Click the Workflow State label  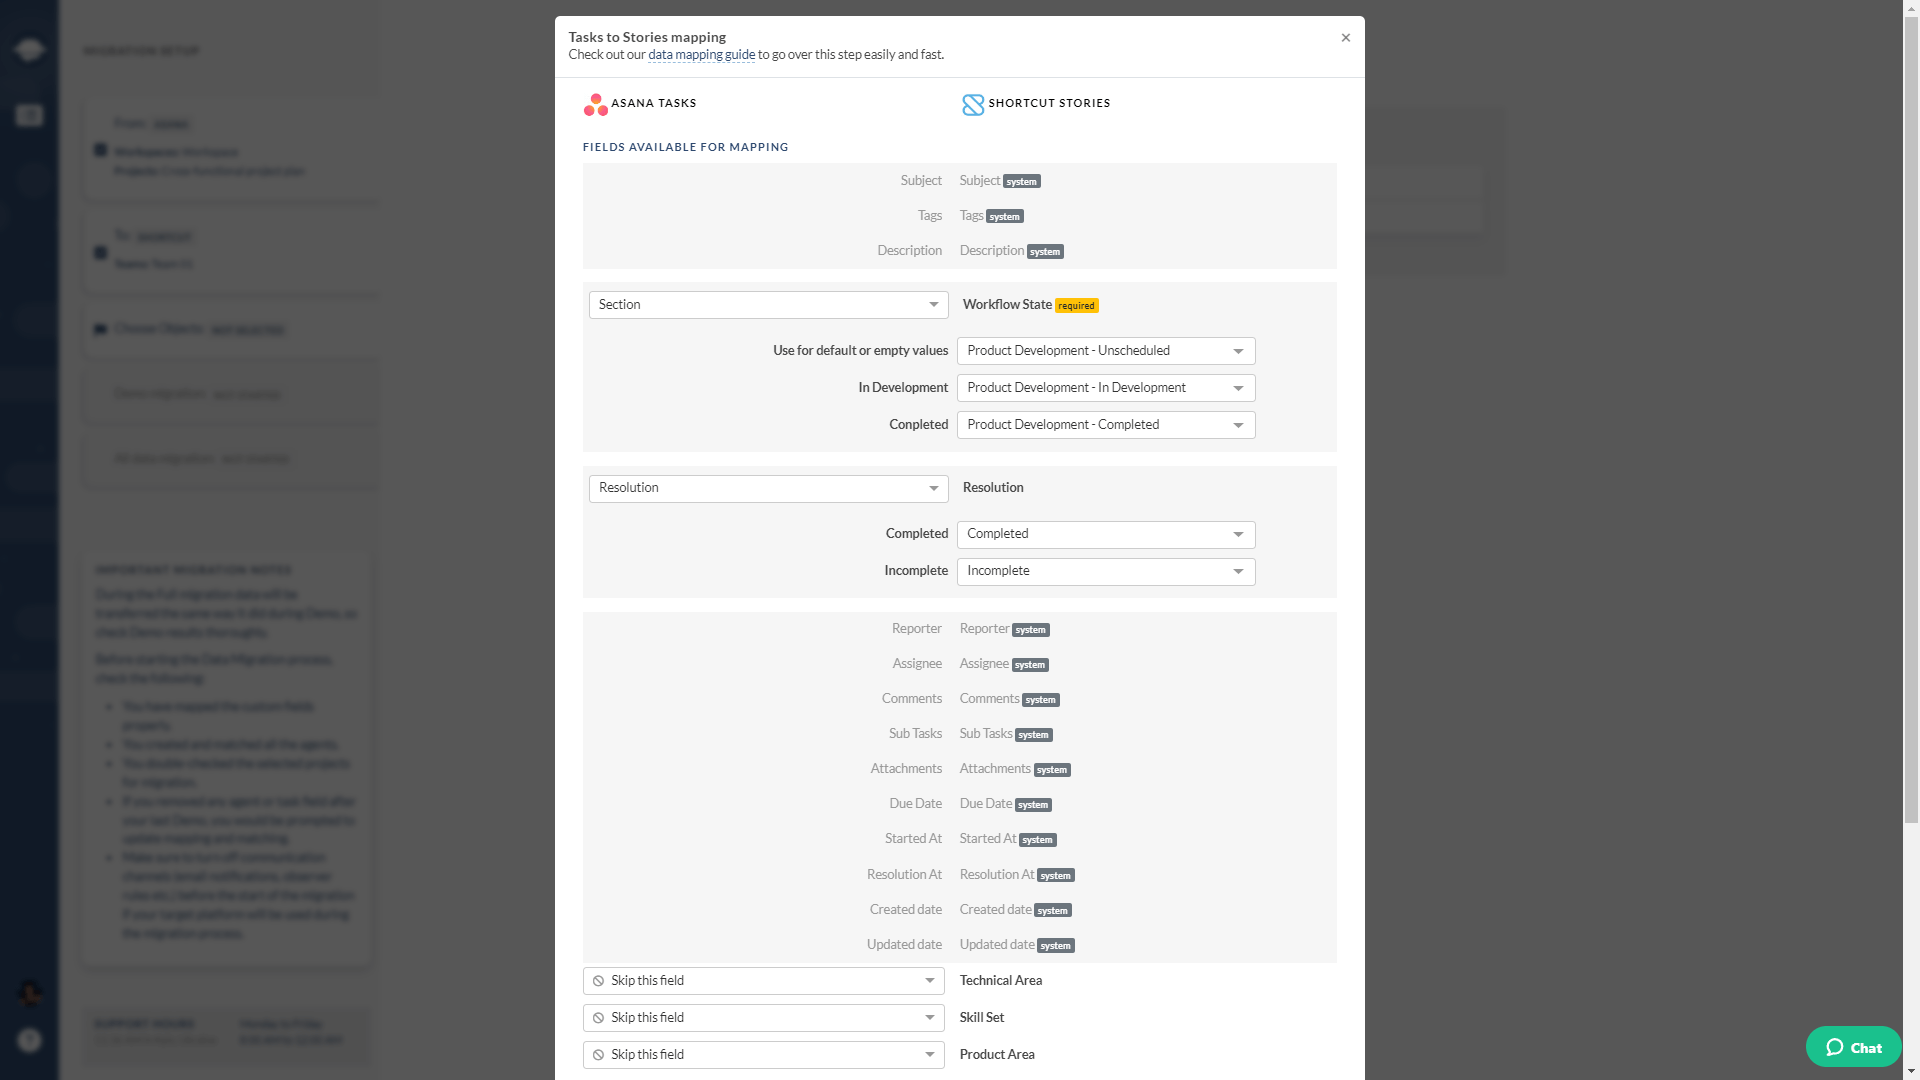pyautogui.click(x=1007, y=305)
